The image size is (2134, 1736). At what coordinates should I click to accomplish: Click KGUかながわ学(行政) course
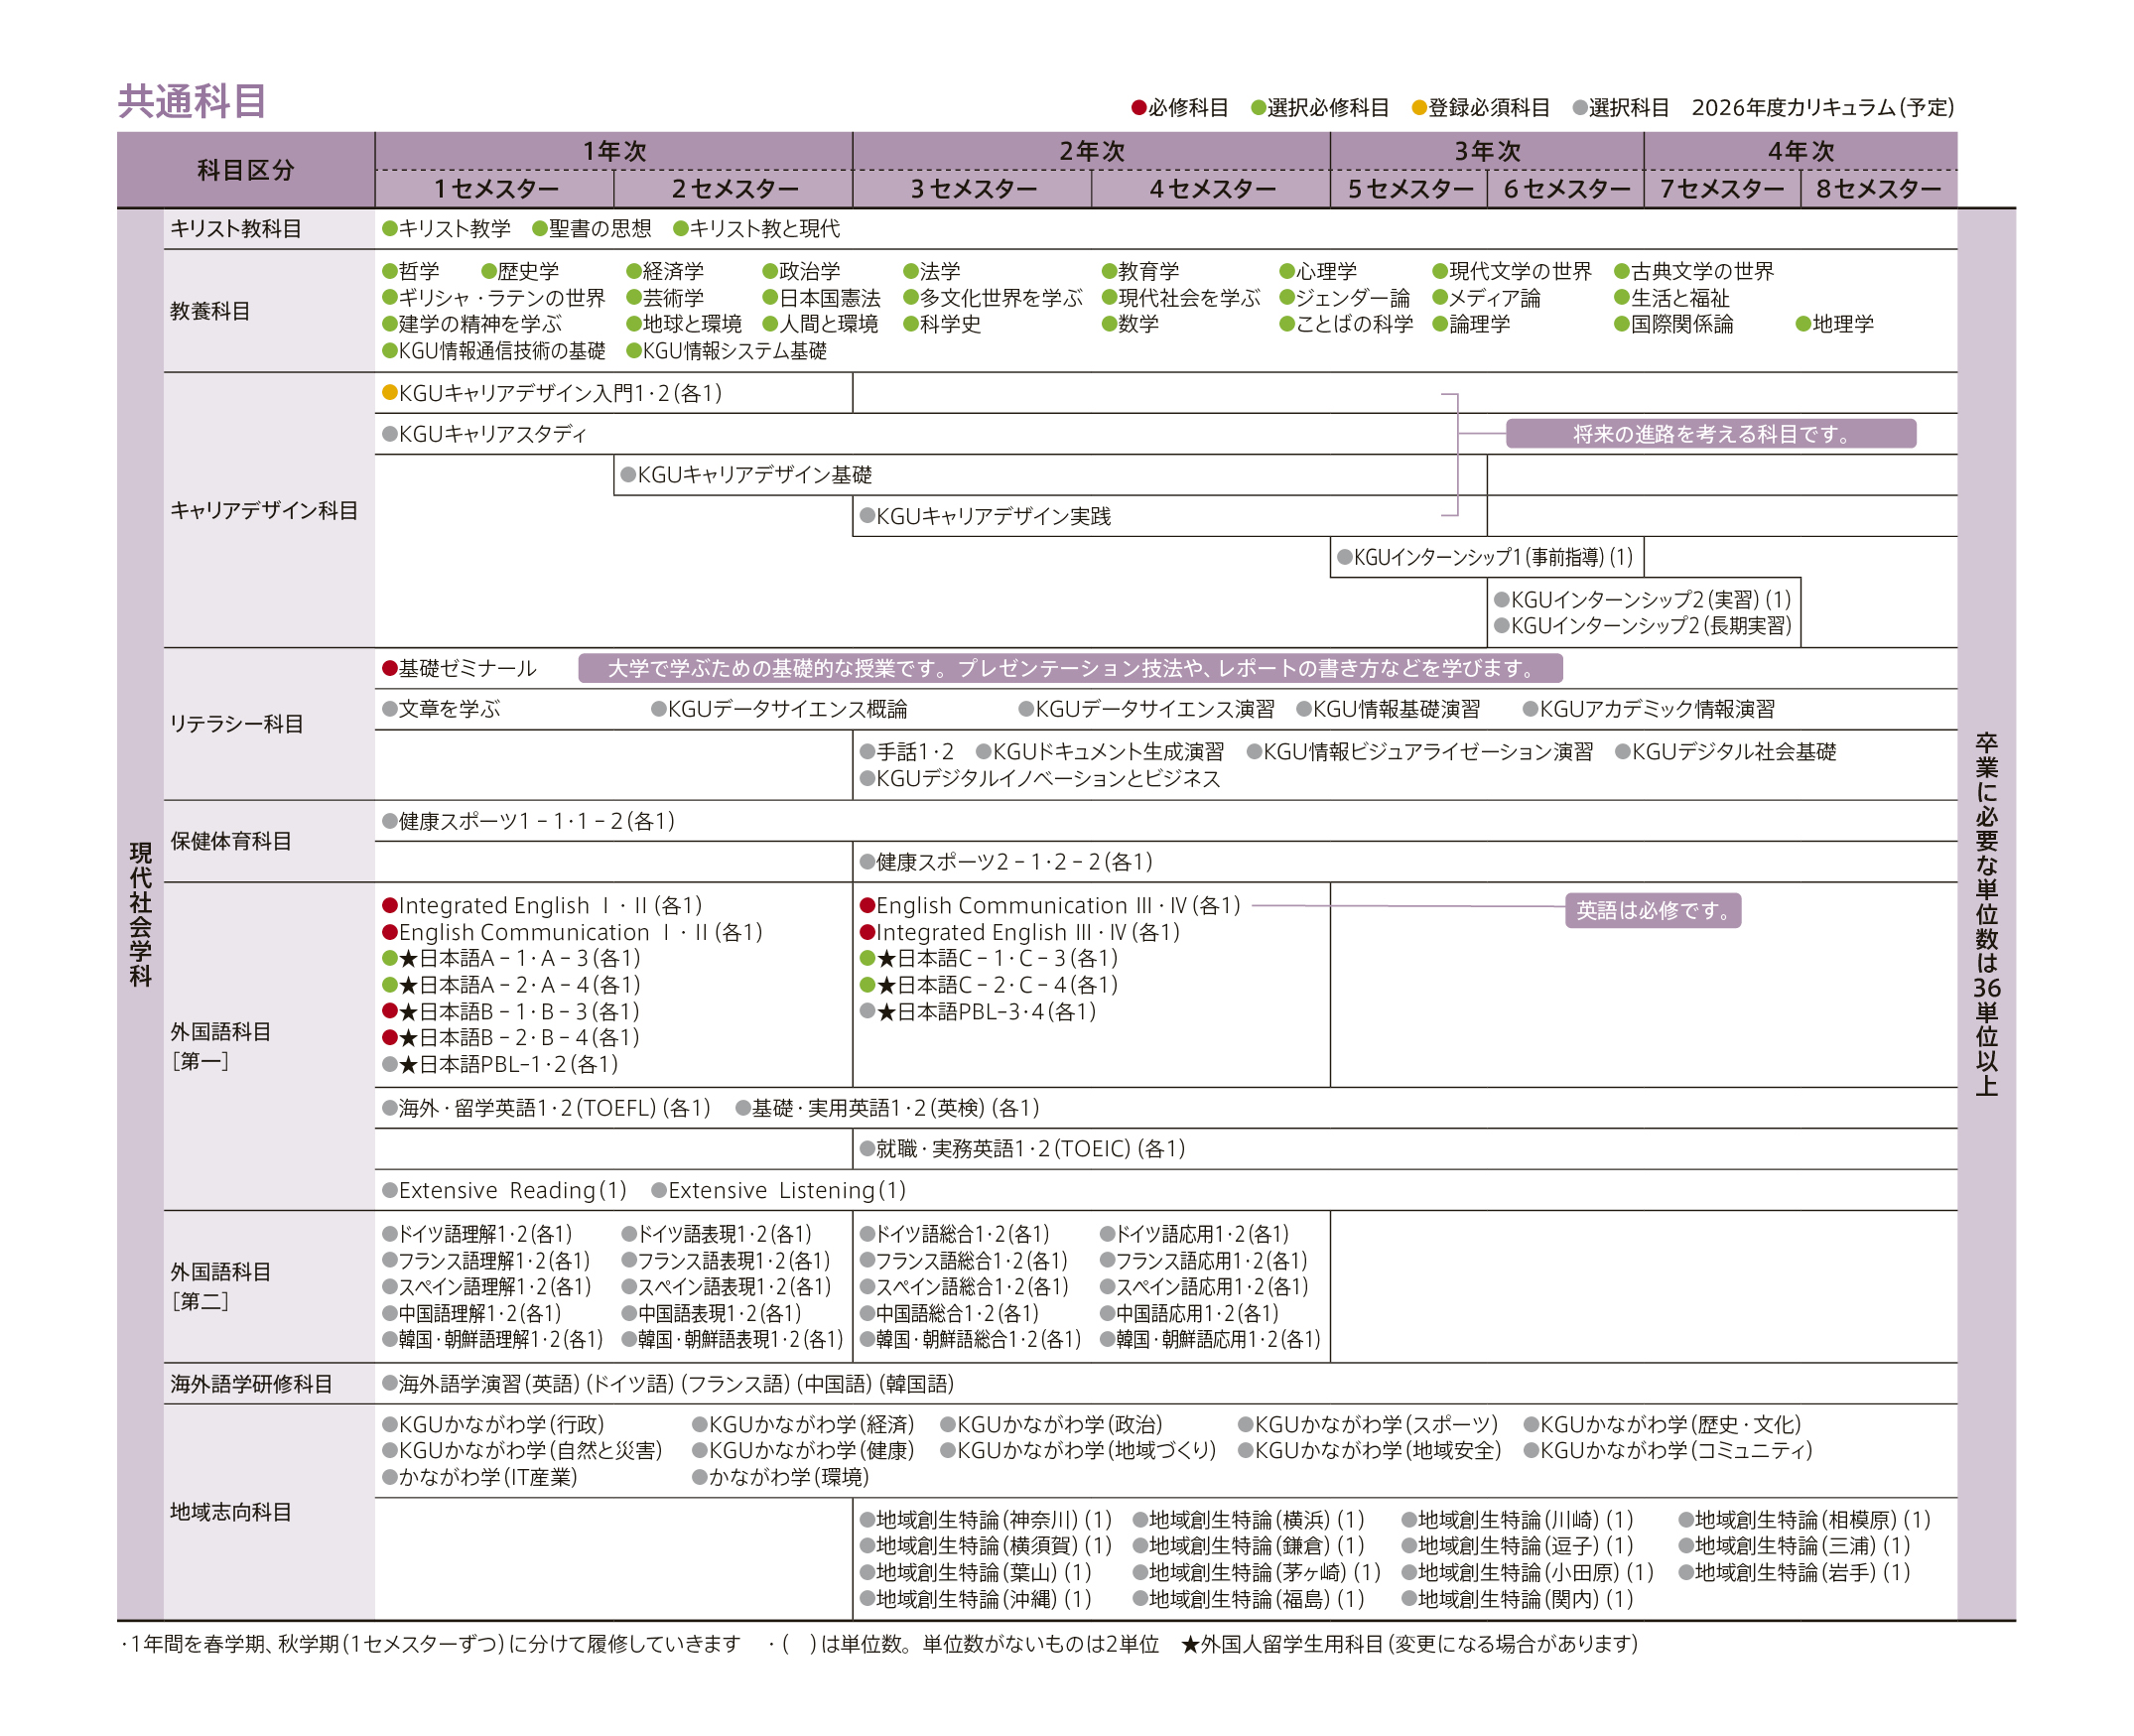[494, 1424]
